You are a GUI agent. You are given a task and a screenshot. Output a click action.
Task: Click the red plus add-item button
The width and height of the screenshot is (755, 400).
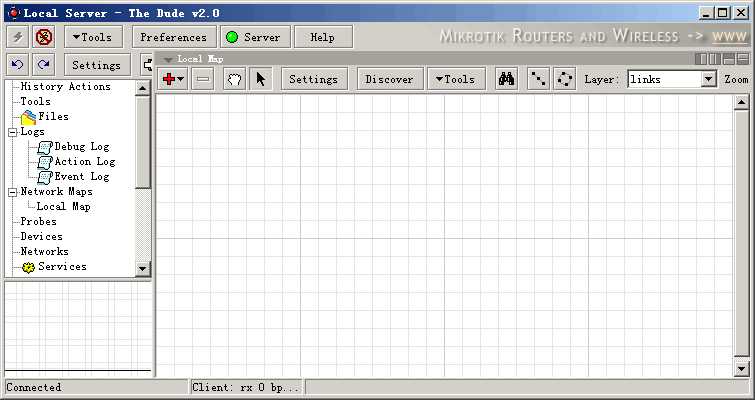point(172,79)
